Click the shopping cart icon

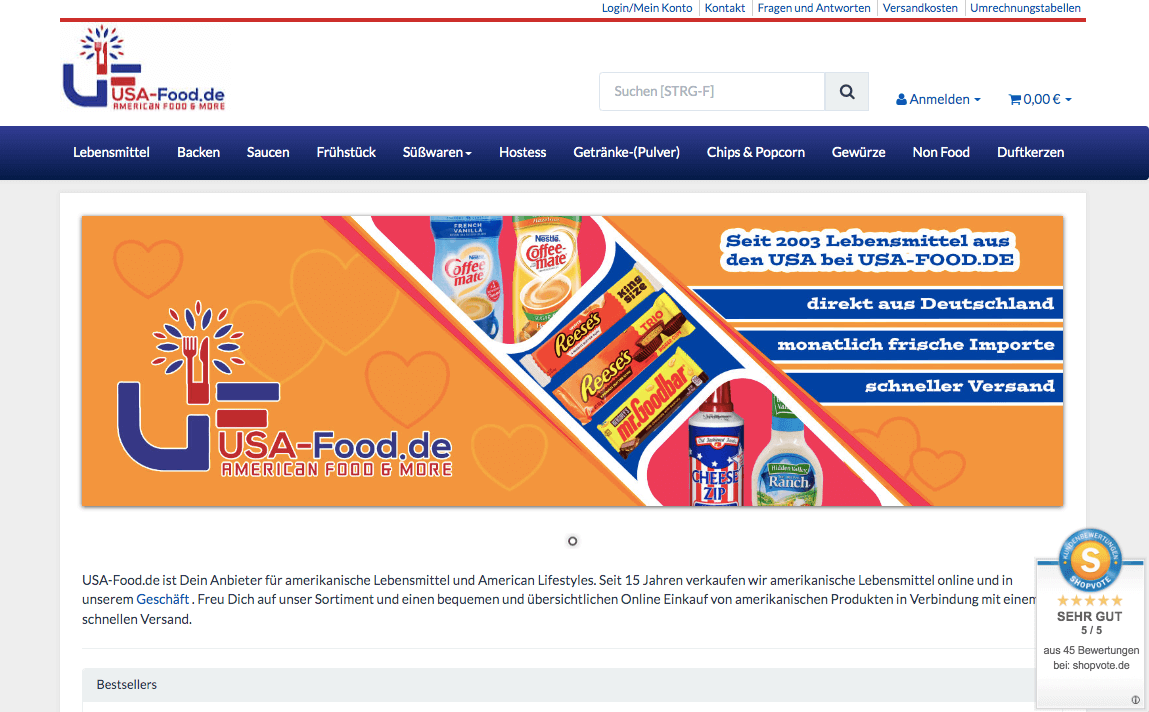1015,100
